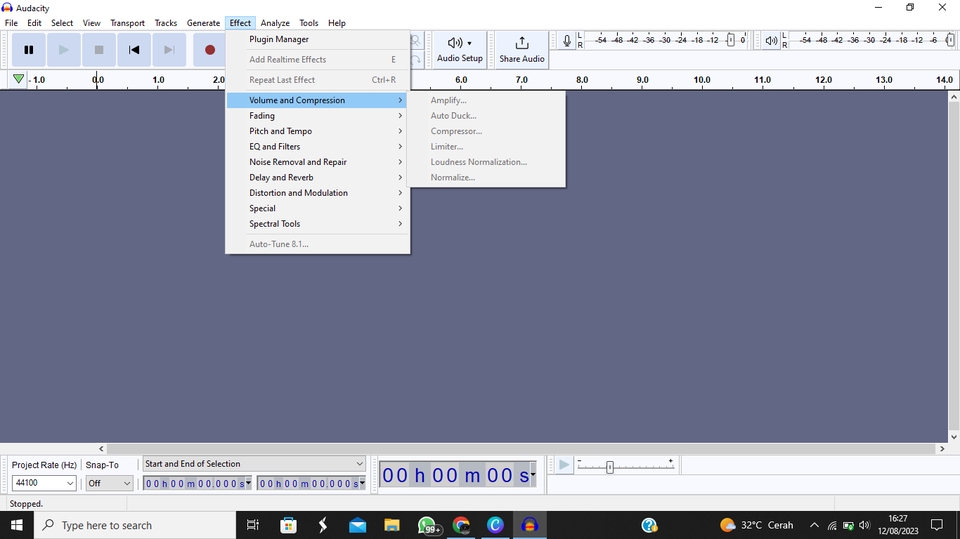Open the selection end time format arrow
960x539 pixels.
tap(362, 483)
